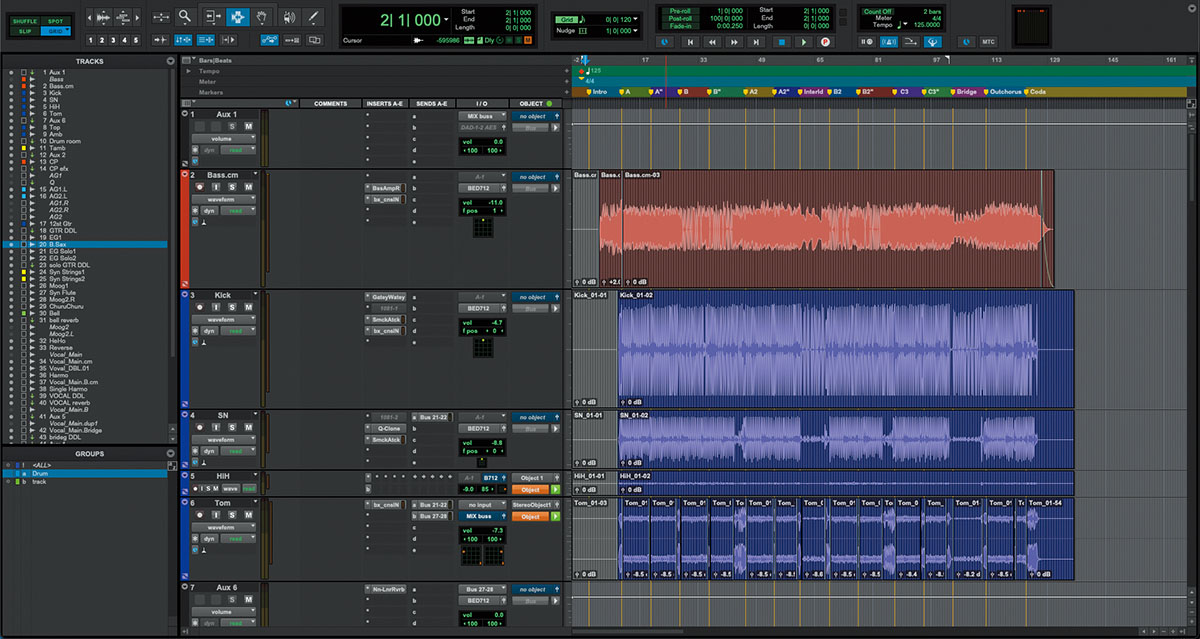Image resolution: width=1200 pixels, height=639 pixels.
Task: Select the Zoomer magnifier tool
Action: click(185, 17)
